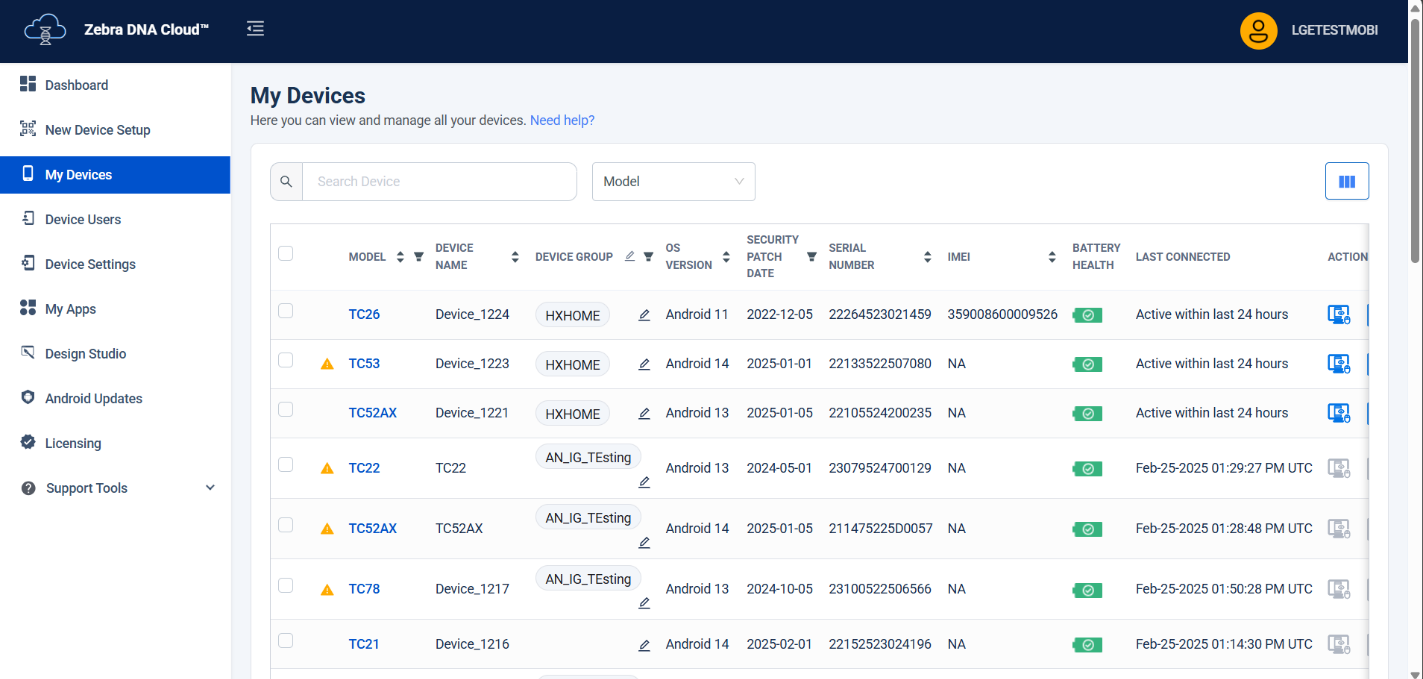1423x679 pixels.
Task: Click the Need help? link
Action: click(x=562, y=120)
